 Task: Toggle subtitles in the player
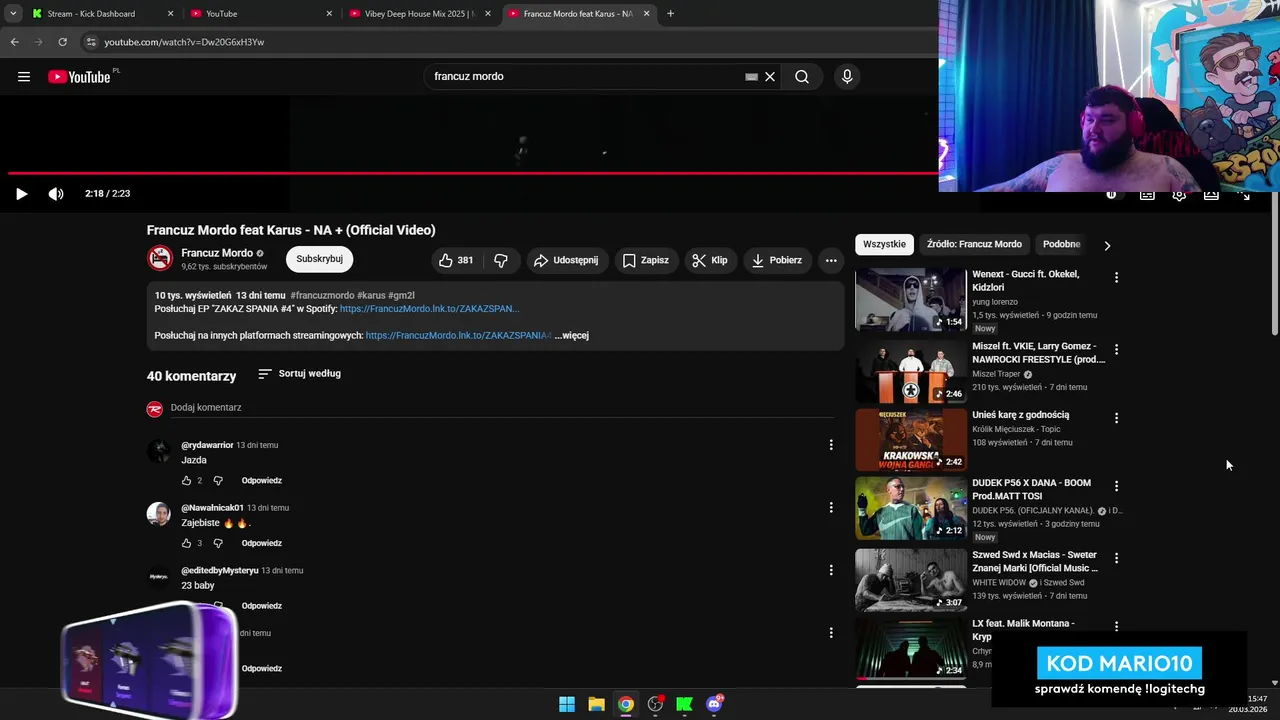point(1147,194)
